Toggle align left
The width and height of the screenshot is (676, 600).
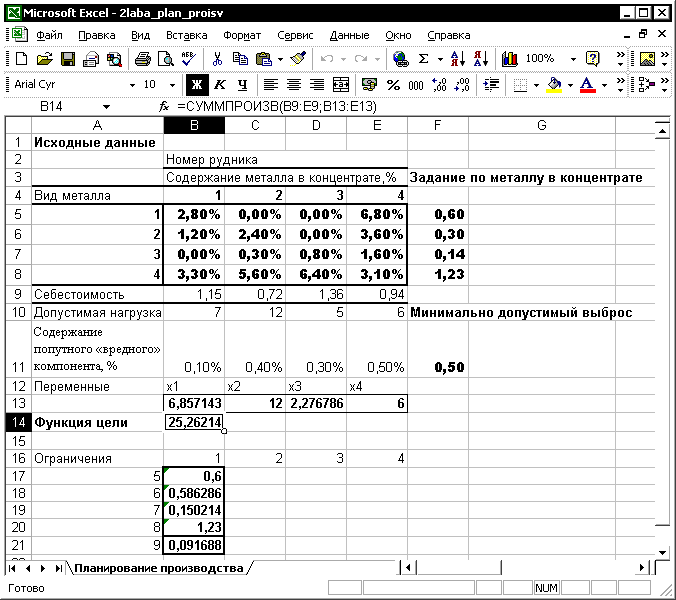point(270,85)
